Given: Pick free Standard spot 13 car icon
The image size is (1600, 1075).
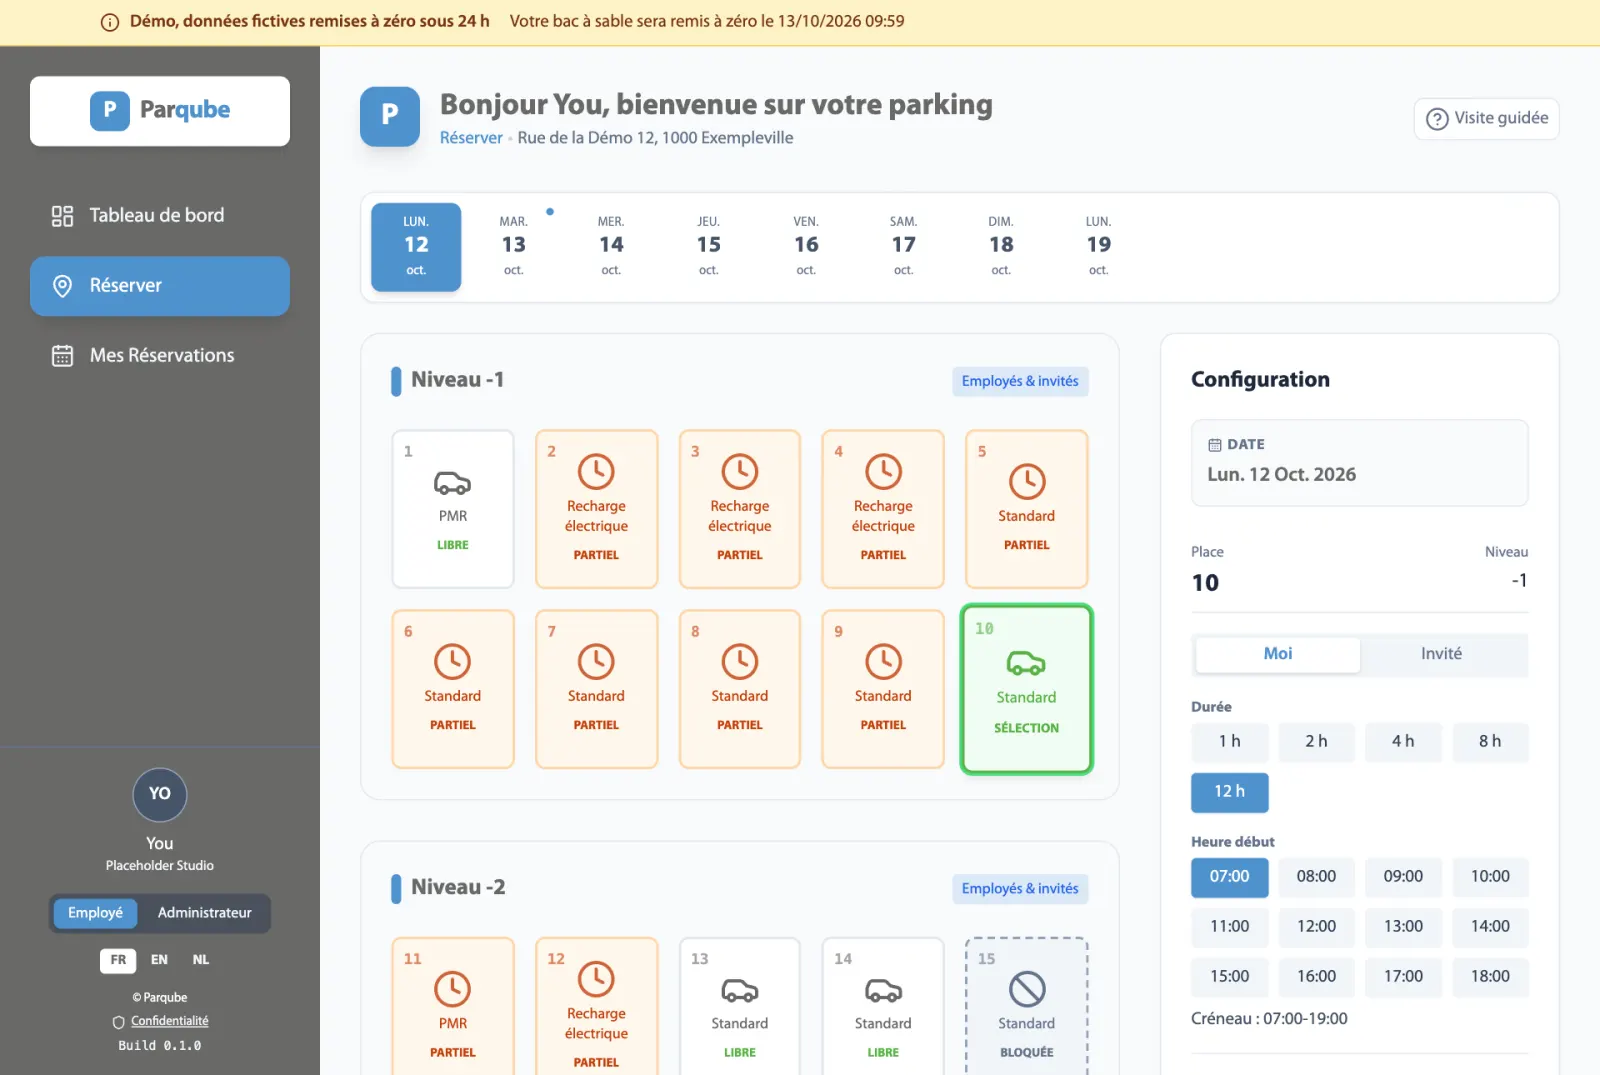Looking at the screenshot, I should (740, 990).
